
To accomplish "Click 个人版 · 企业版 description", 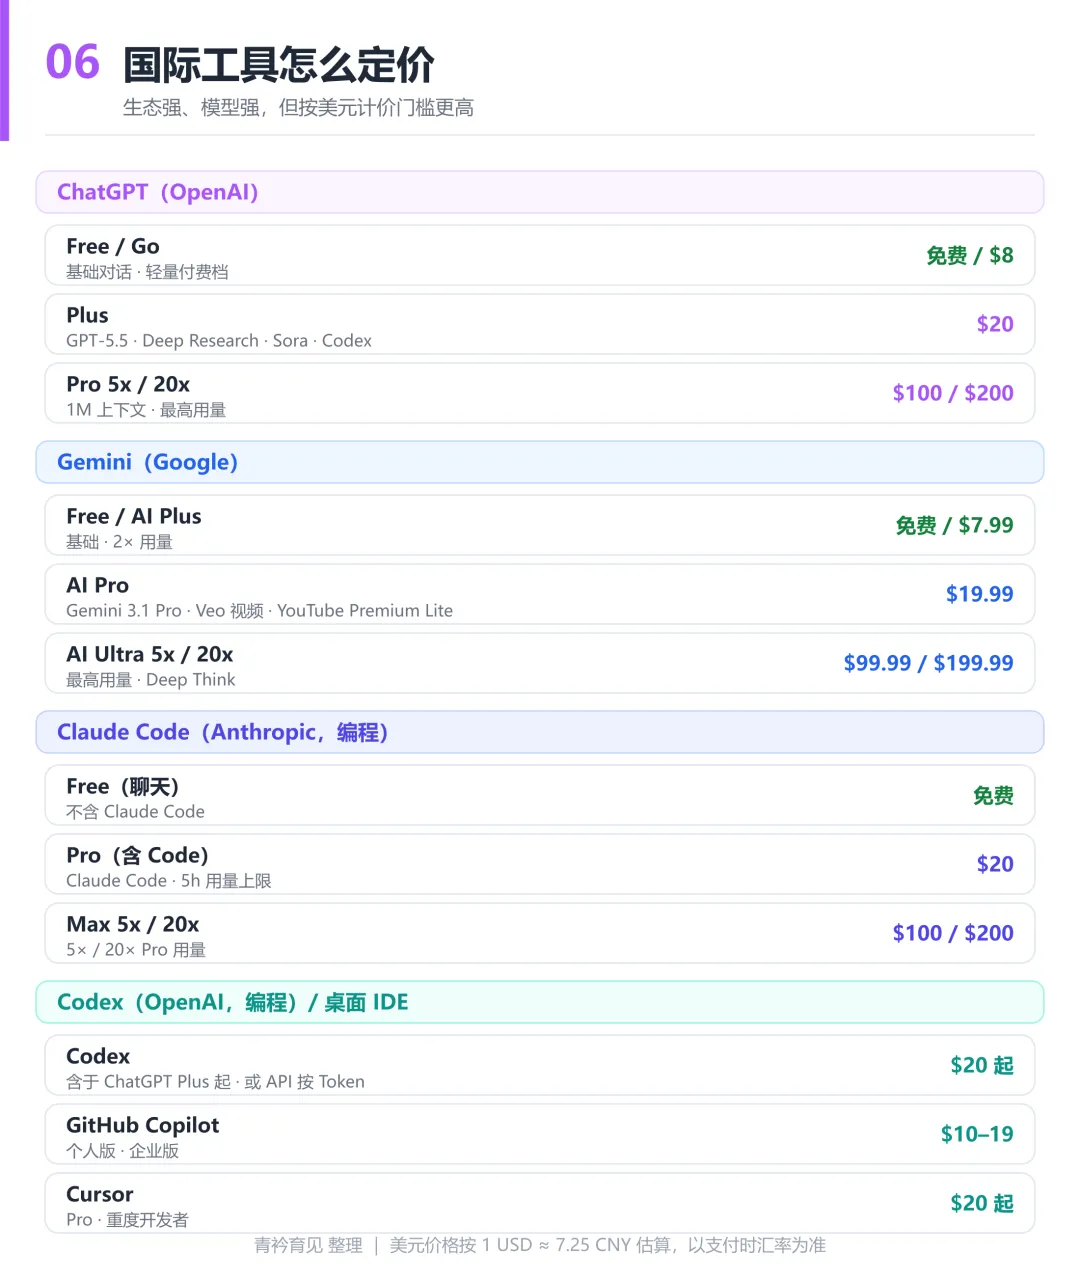I will [123, 1151].
